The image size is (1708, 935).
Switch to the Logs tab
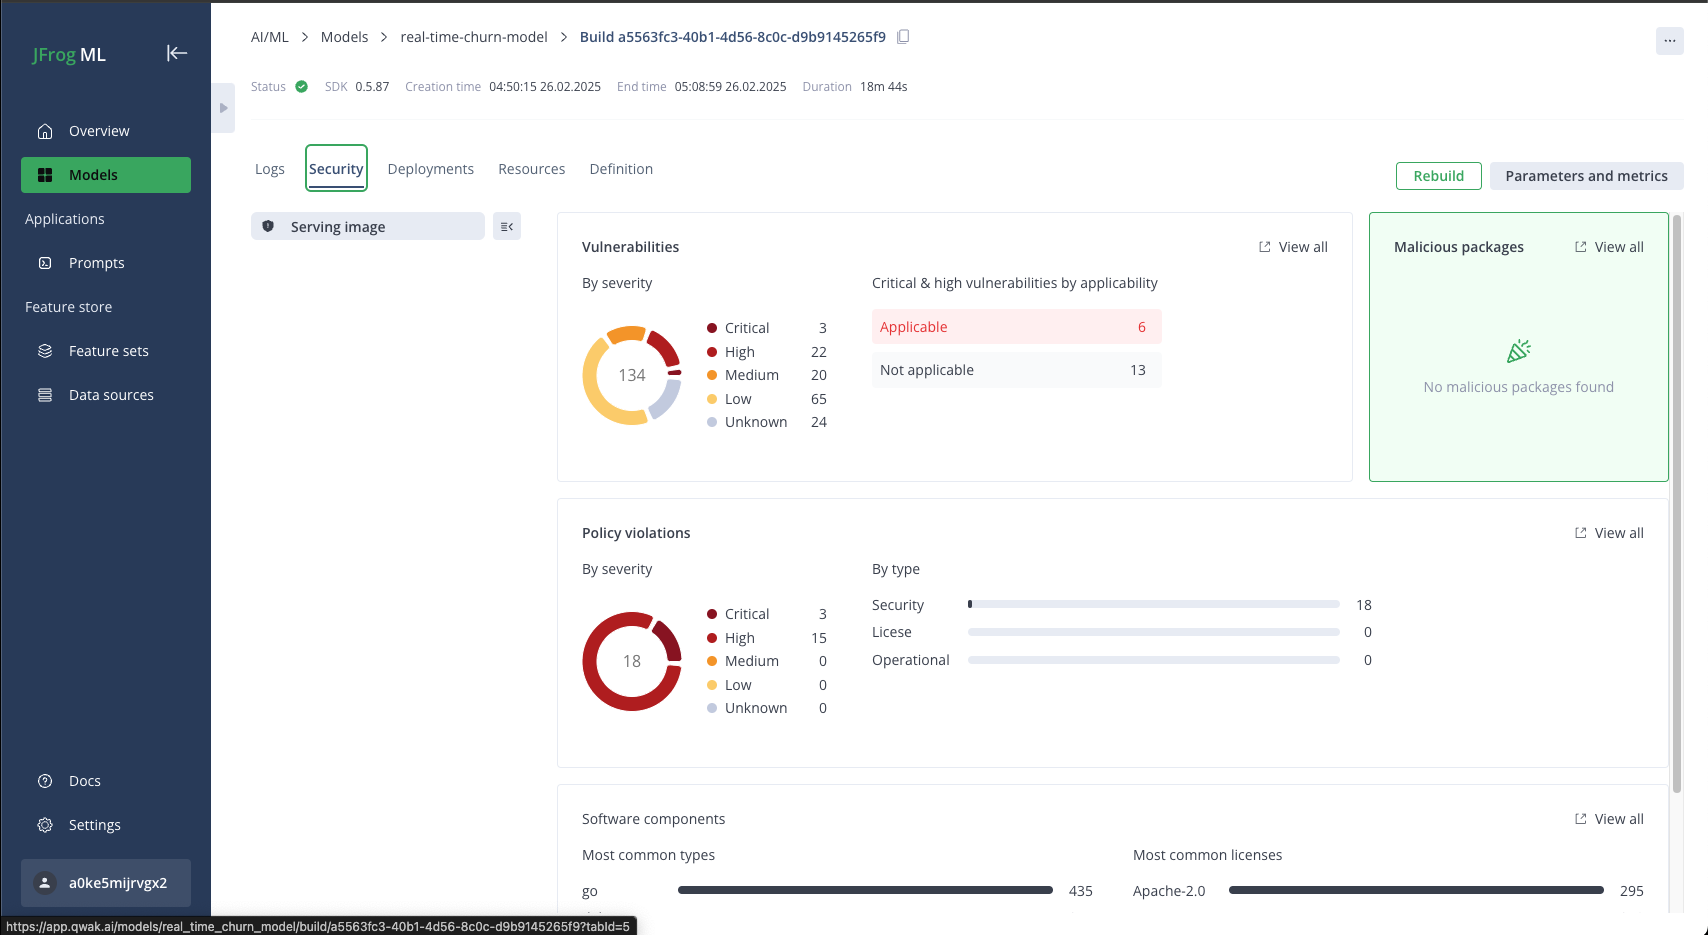pos(270,169)
